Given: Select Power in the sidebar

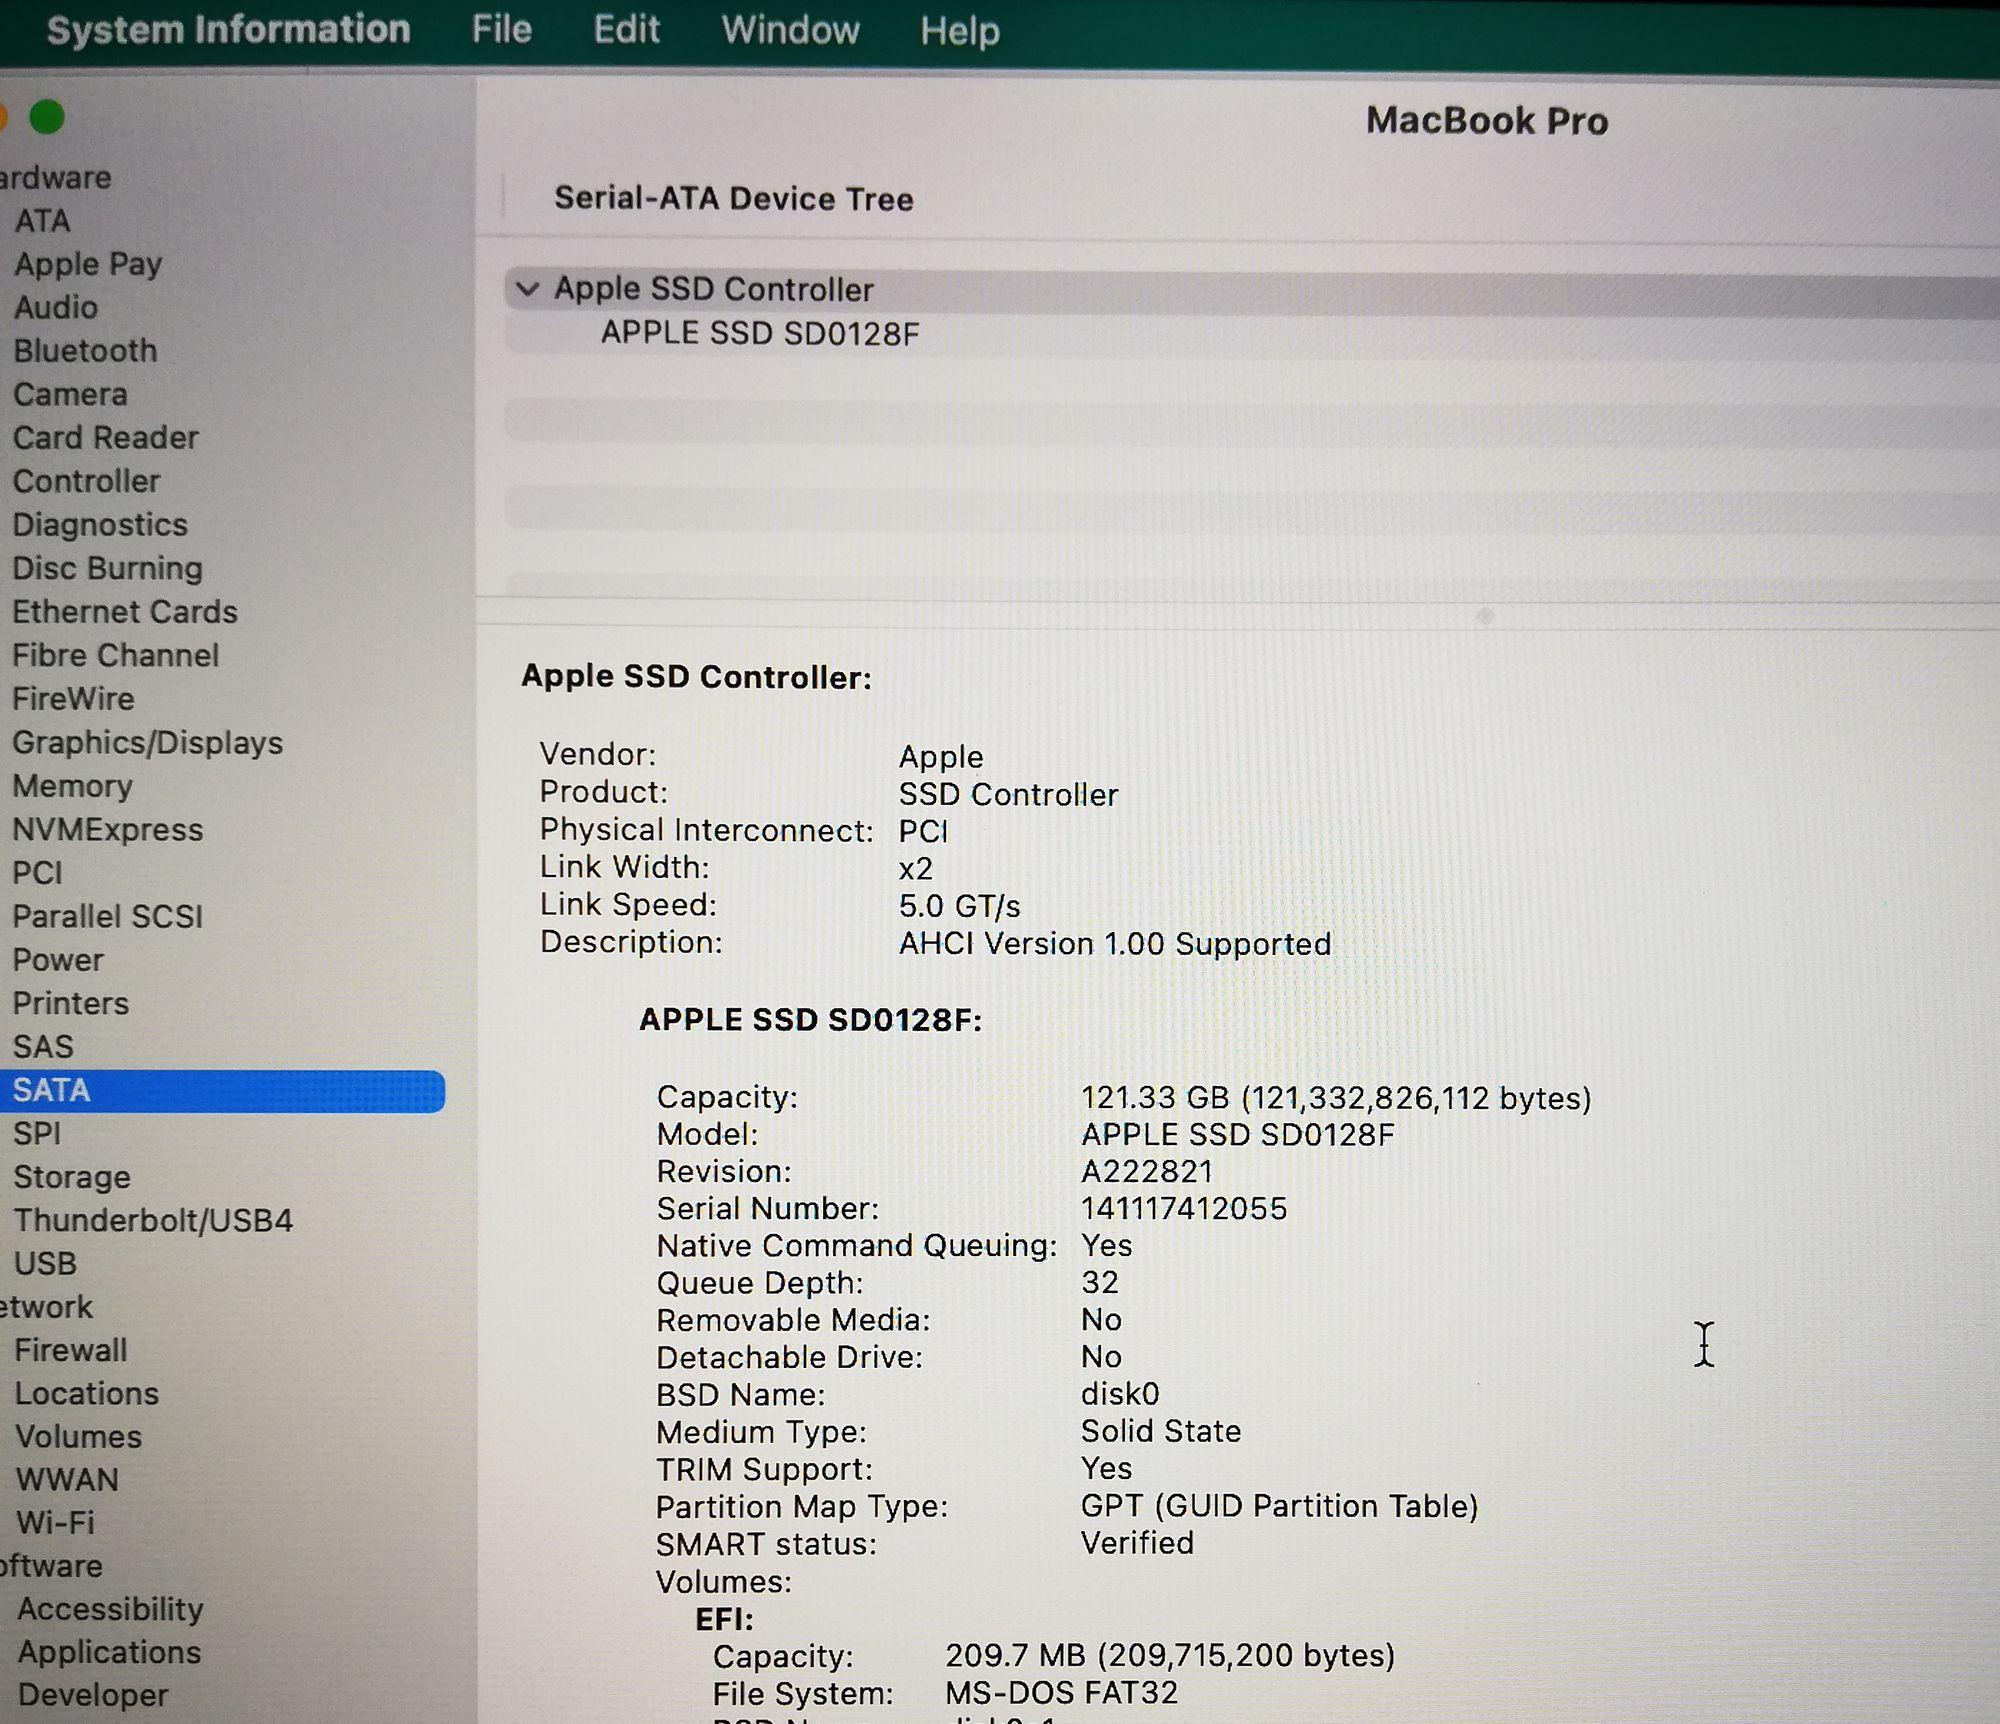Looking at the screenshot, I should coord(58,960).
